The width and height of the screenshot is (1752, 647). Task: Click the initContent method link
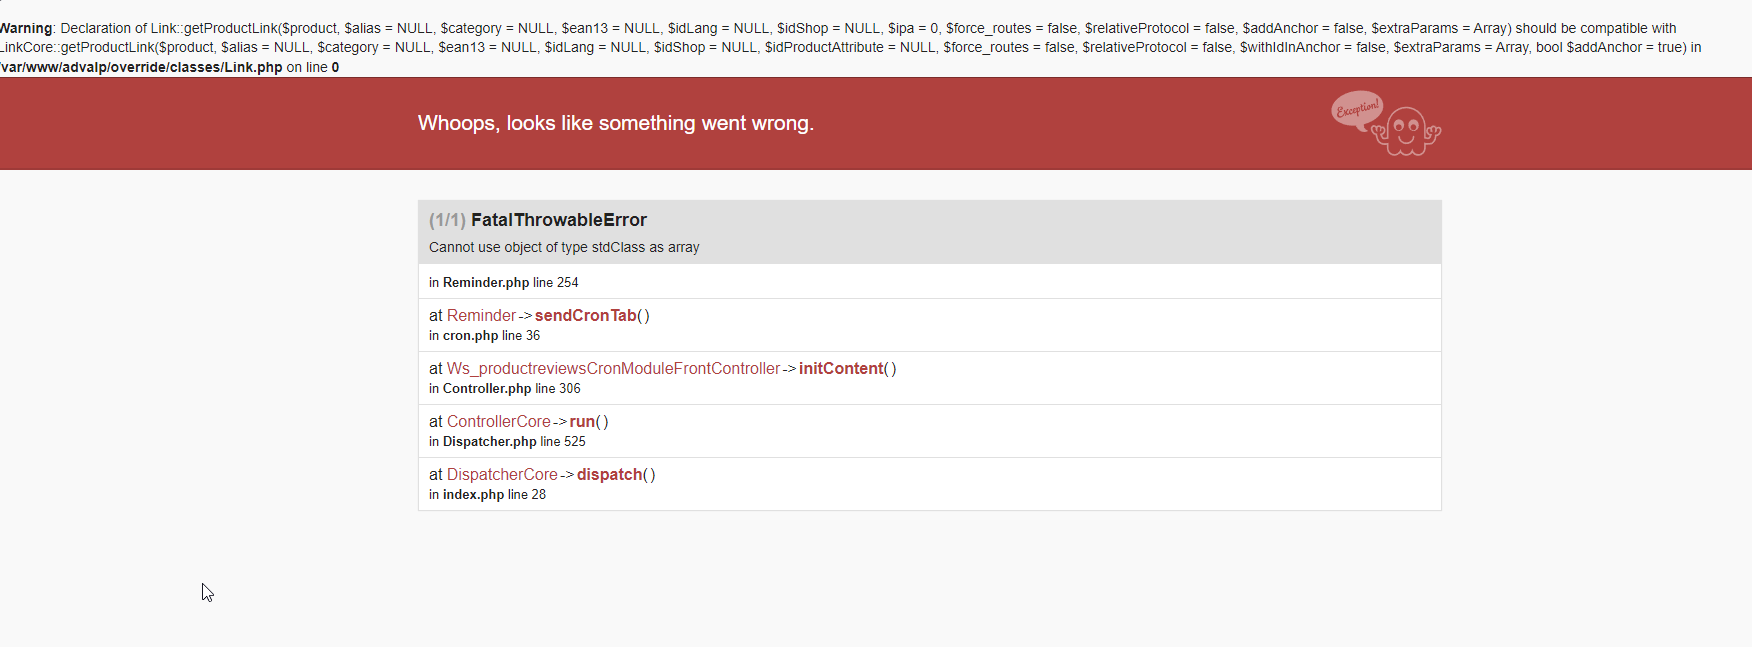tap(841, 369)
